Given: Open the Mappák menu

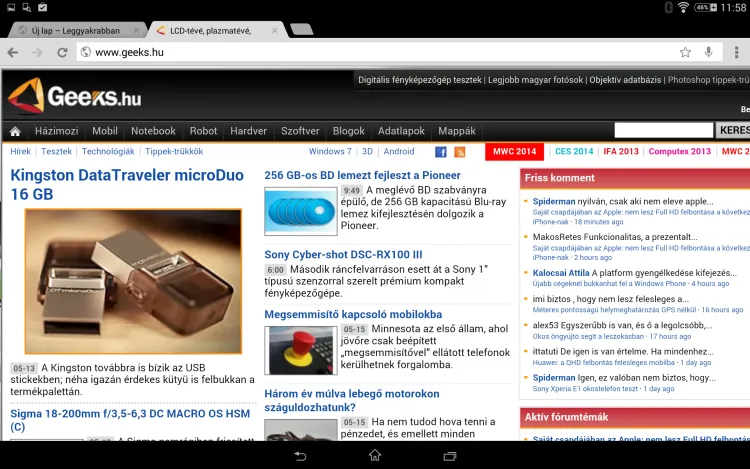Looking at the screenshot, I should point(457,131).
